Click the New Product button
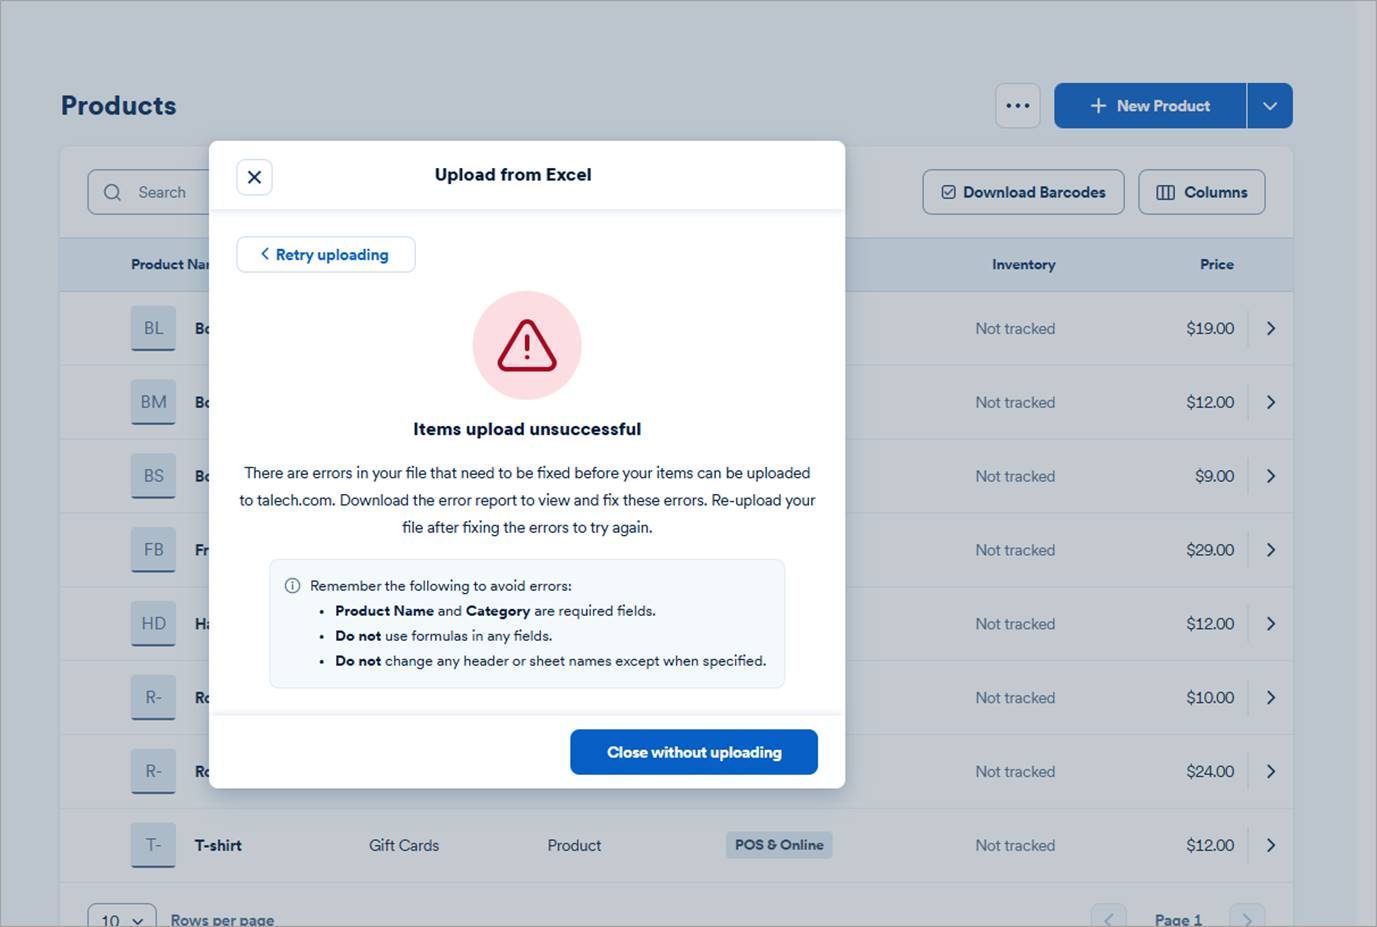1377x927 pixels. [x=1150, y=106]
